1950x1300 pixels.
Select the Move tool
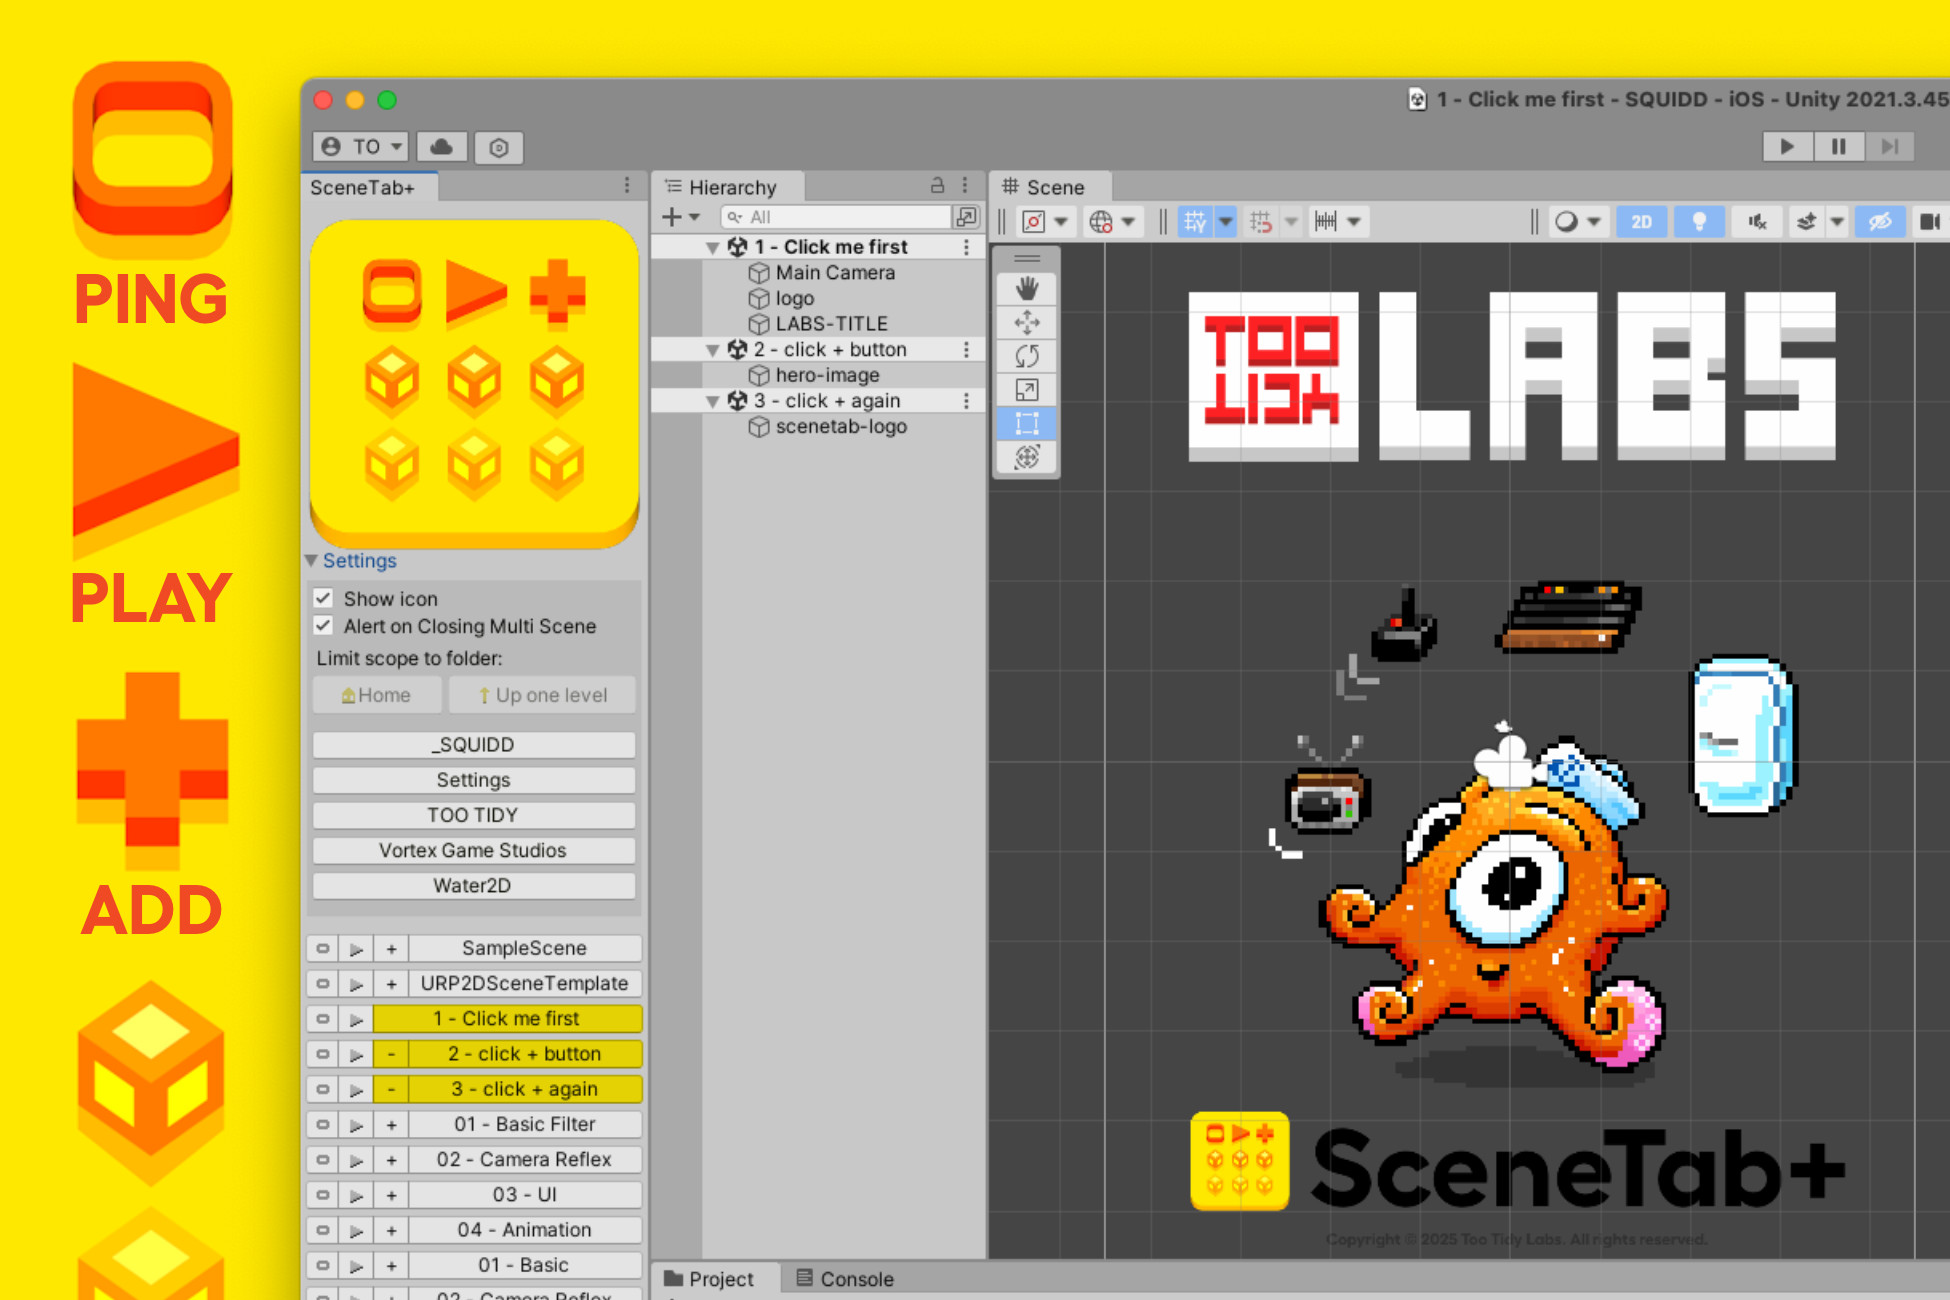[1025, 322]
